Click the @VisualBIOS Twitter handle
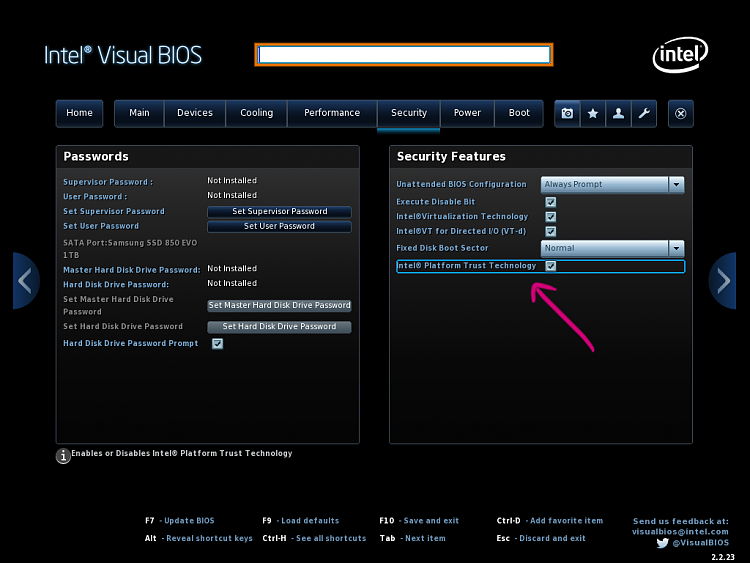This screenshot has width=750, height=563. pyautogui.click(x=701, y=543)
